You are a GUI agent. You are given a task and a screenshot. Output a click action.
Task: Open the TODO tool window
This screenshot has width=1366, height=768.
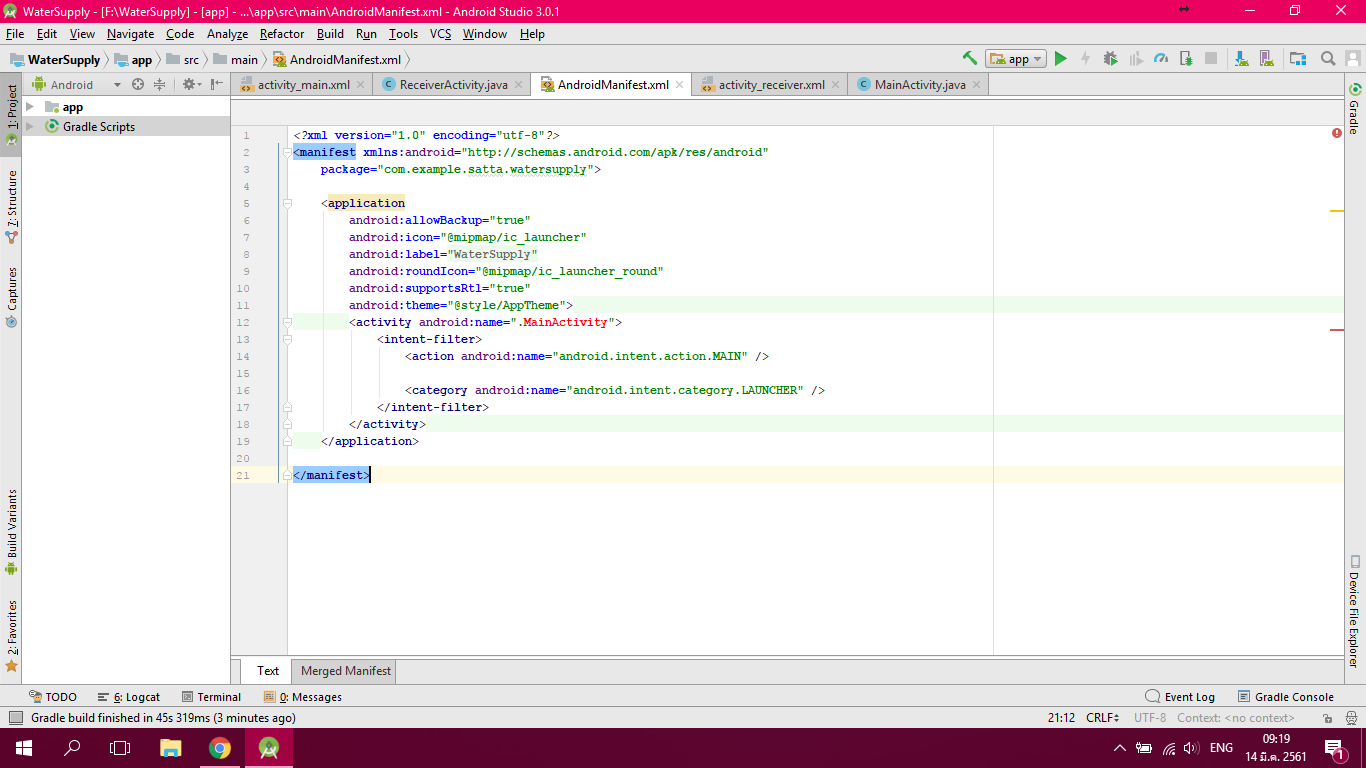pos(53,697)
